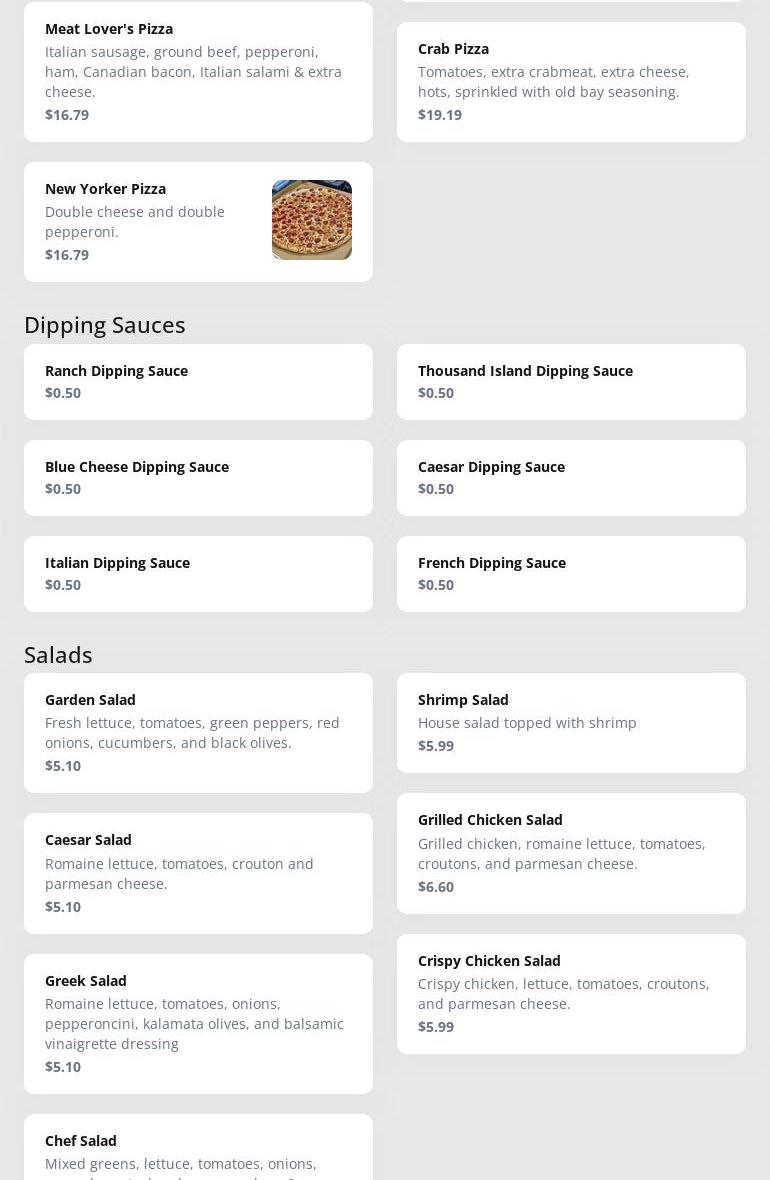
Task: Pick the Crispy Chicken Salad
Action: tap(571, 993)
